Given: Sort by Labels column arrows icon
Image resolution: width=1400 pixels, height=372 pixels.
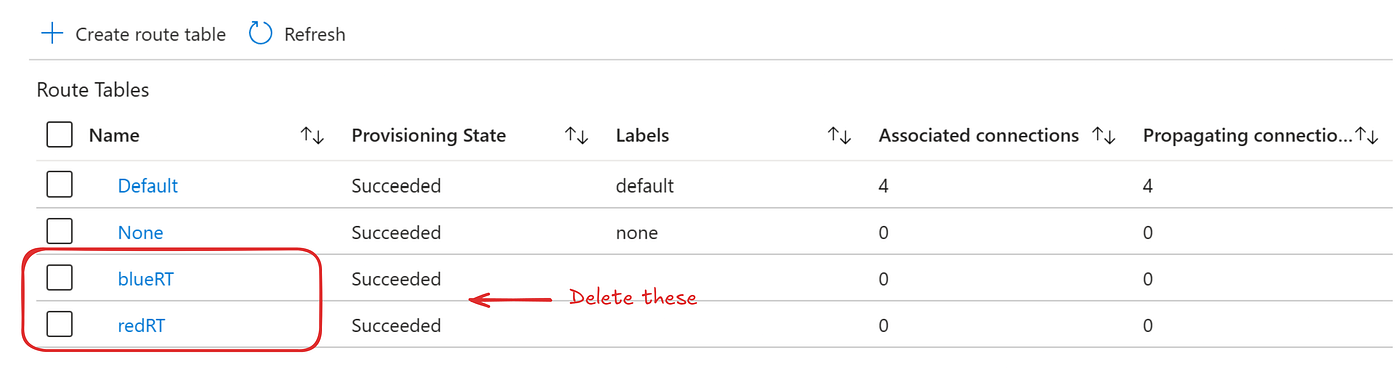Looking at the screenshot, I should click(x=840, y=136).
